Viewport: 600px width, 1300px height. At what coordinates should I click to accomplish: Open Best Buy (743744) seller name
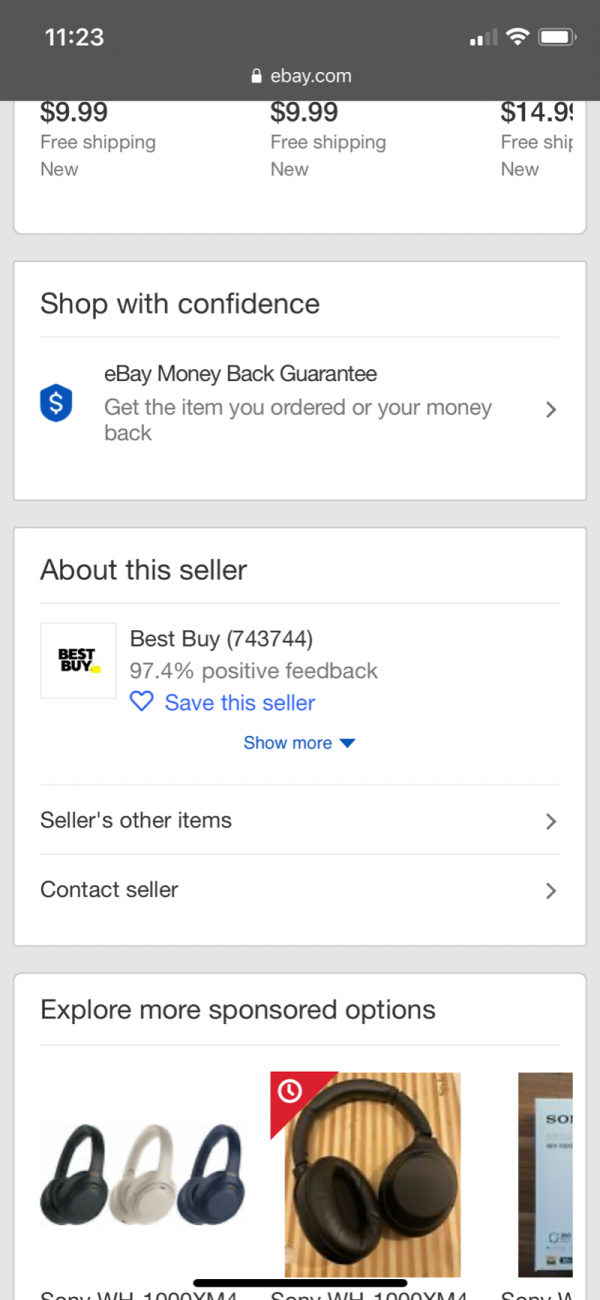coord(221,638)
